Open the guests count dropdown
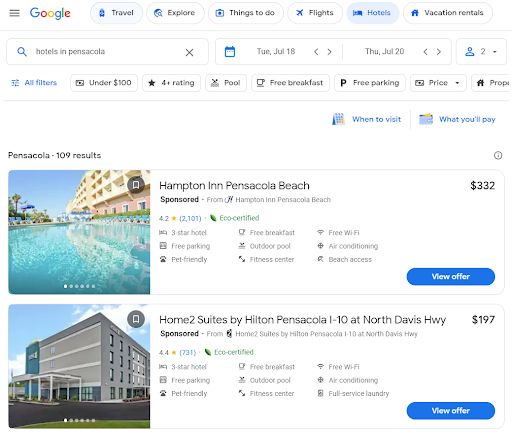Screen dimensions: 512x434 tap(481, 52)
